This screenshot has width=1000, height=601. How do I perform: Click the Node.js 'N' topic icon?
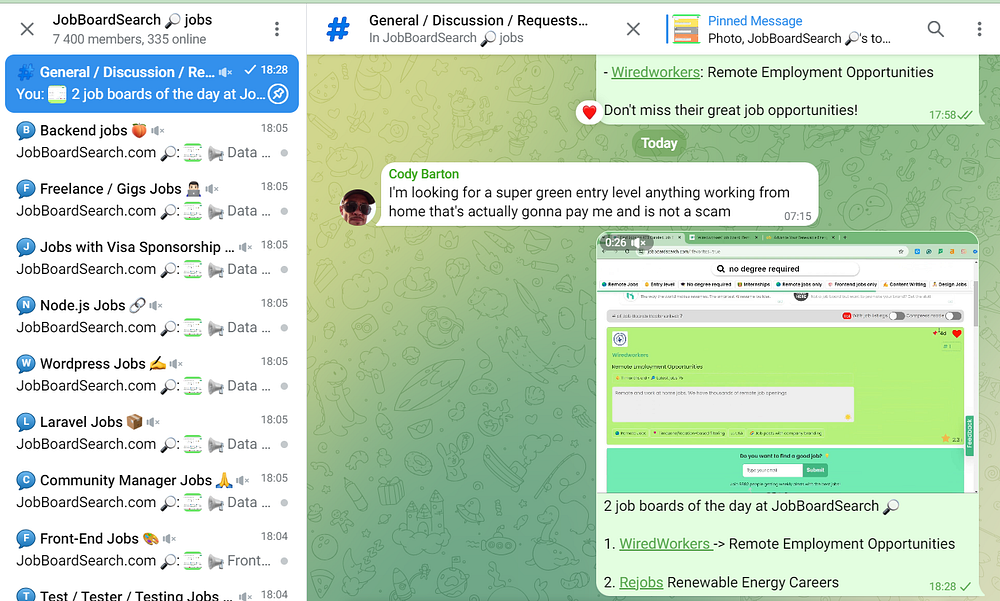pyautogui.click(x=26, y=305)
